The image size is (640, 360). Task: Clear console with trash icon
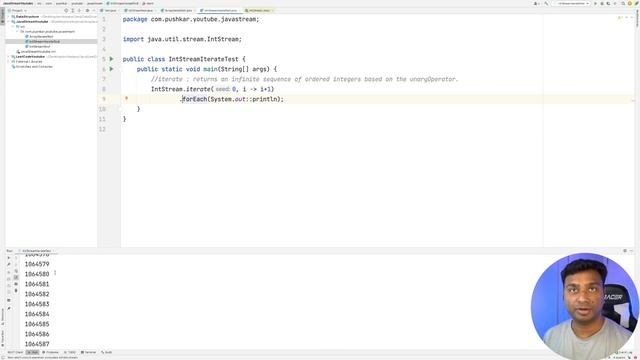[16, 290]
